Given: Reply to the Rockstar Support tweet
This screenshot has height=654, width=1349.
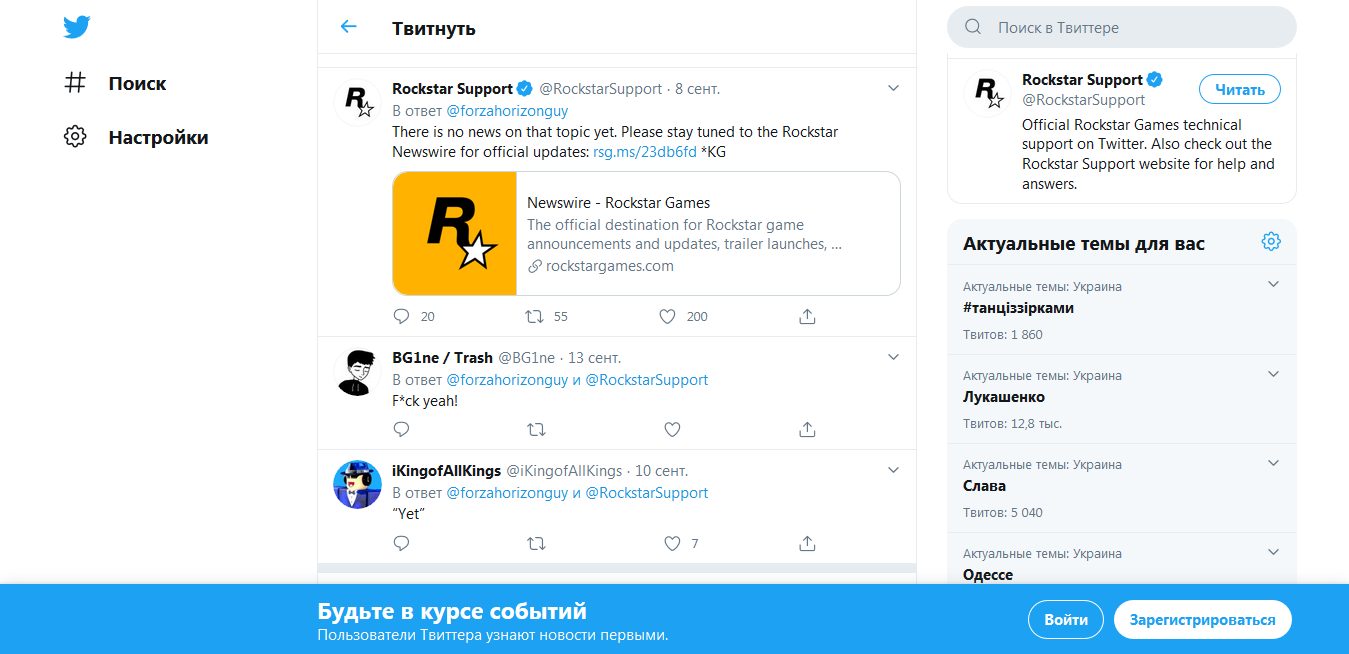Looking at the screenshot, I should coord(402,316).
